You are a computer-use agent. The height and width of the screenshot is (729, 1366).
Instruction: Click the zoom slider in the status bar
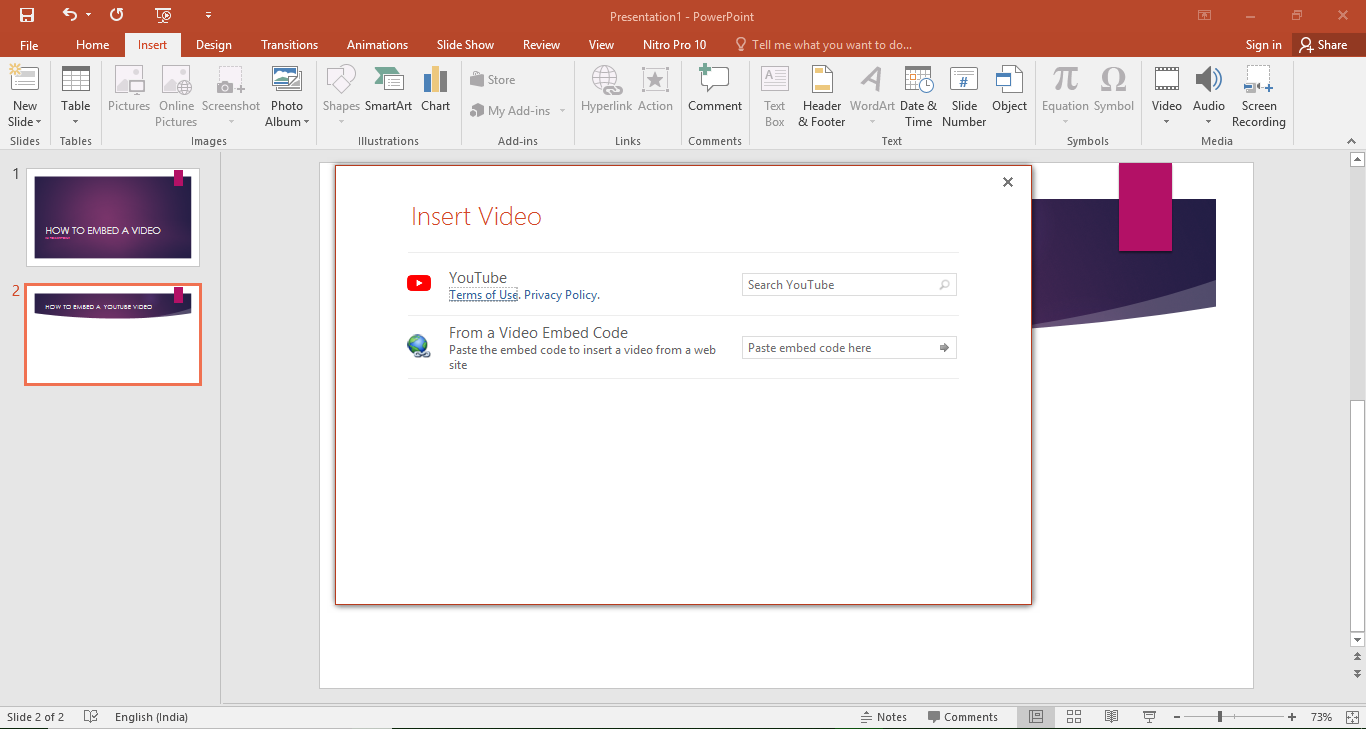click(1220, 717)
